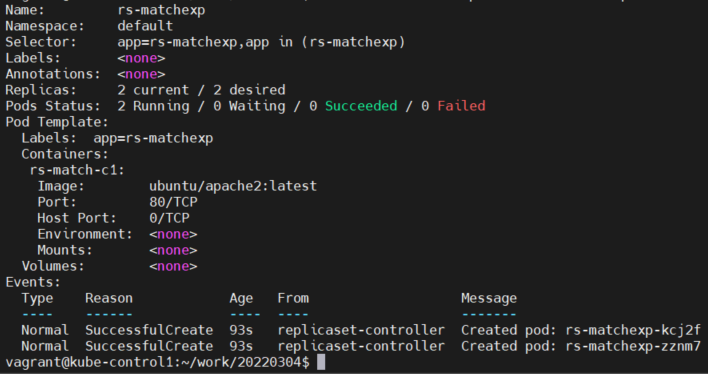708x374 pixels.
Task: Place cursor at the terminal cursor block
Action: (321, 362)
